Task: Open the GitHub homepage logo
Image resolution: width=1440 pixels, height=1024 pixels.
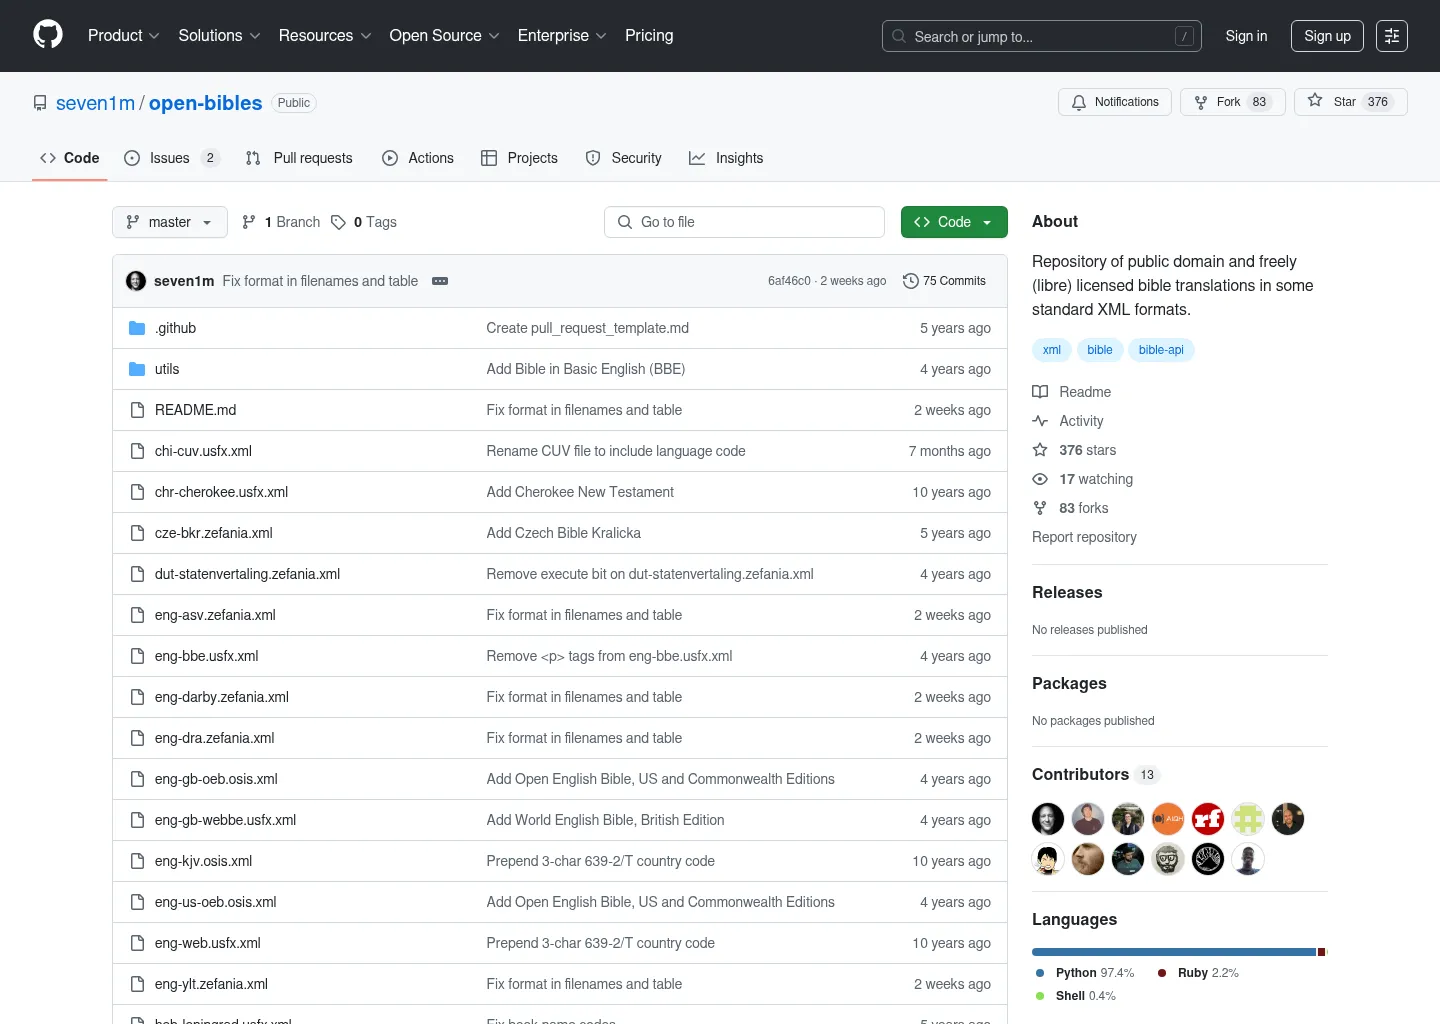Action: (48, 35)
